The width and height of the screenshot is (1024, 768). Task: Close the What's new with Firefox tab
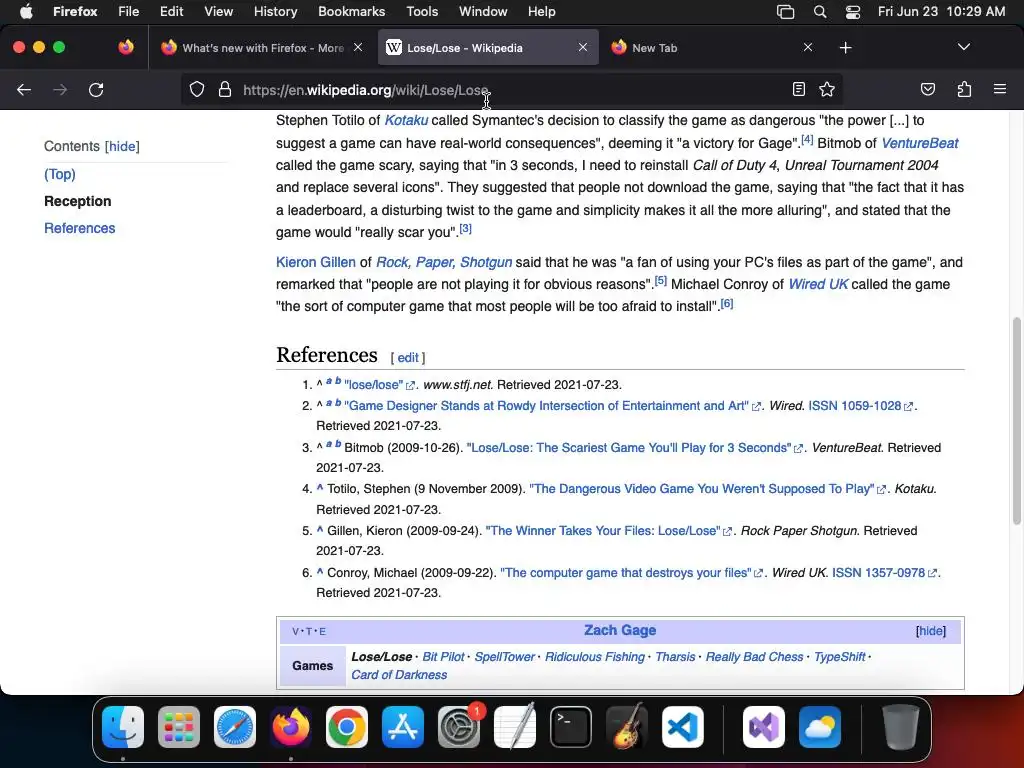(x=358, y=47)
